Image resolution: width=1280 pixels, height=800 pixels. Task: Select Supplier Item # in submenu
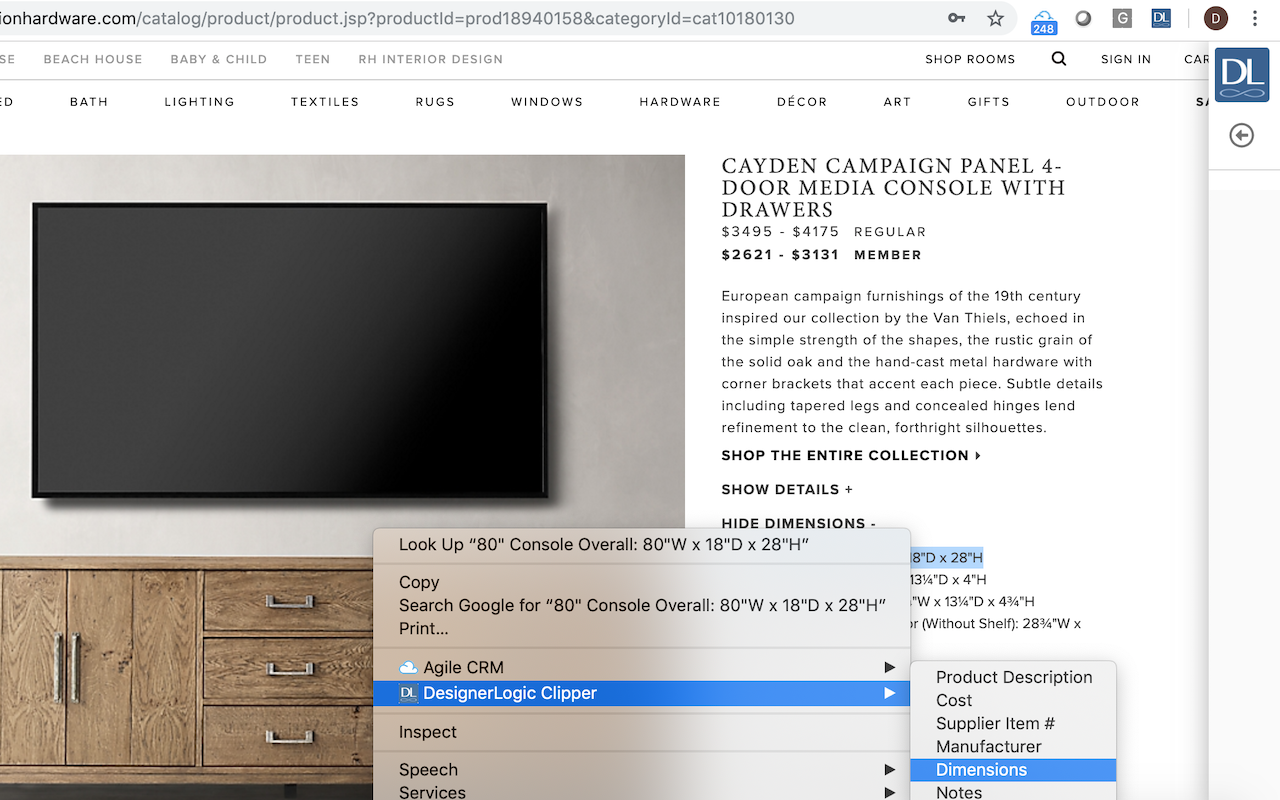tap(1013, 723)
